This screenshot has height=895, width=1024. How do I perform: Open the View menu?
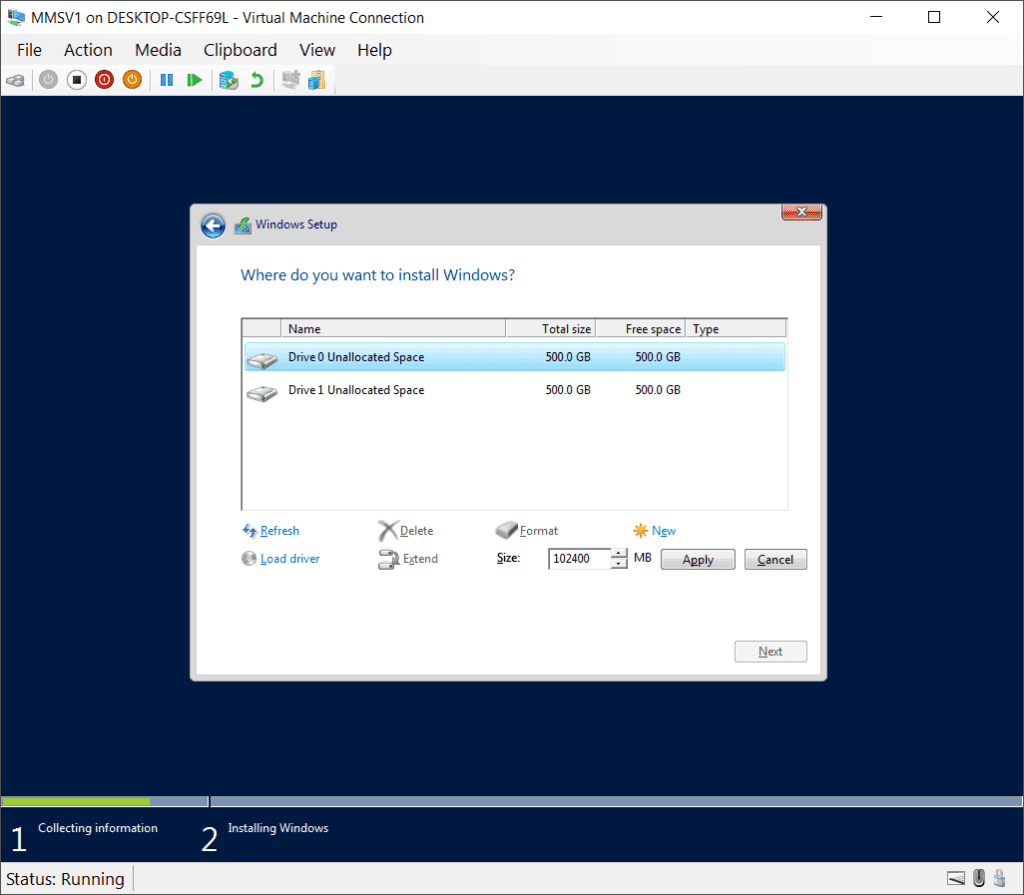pos(317,50)
